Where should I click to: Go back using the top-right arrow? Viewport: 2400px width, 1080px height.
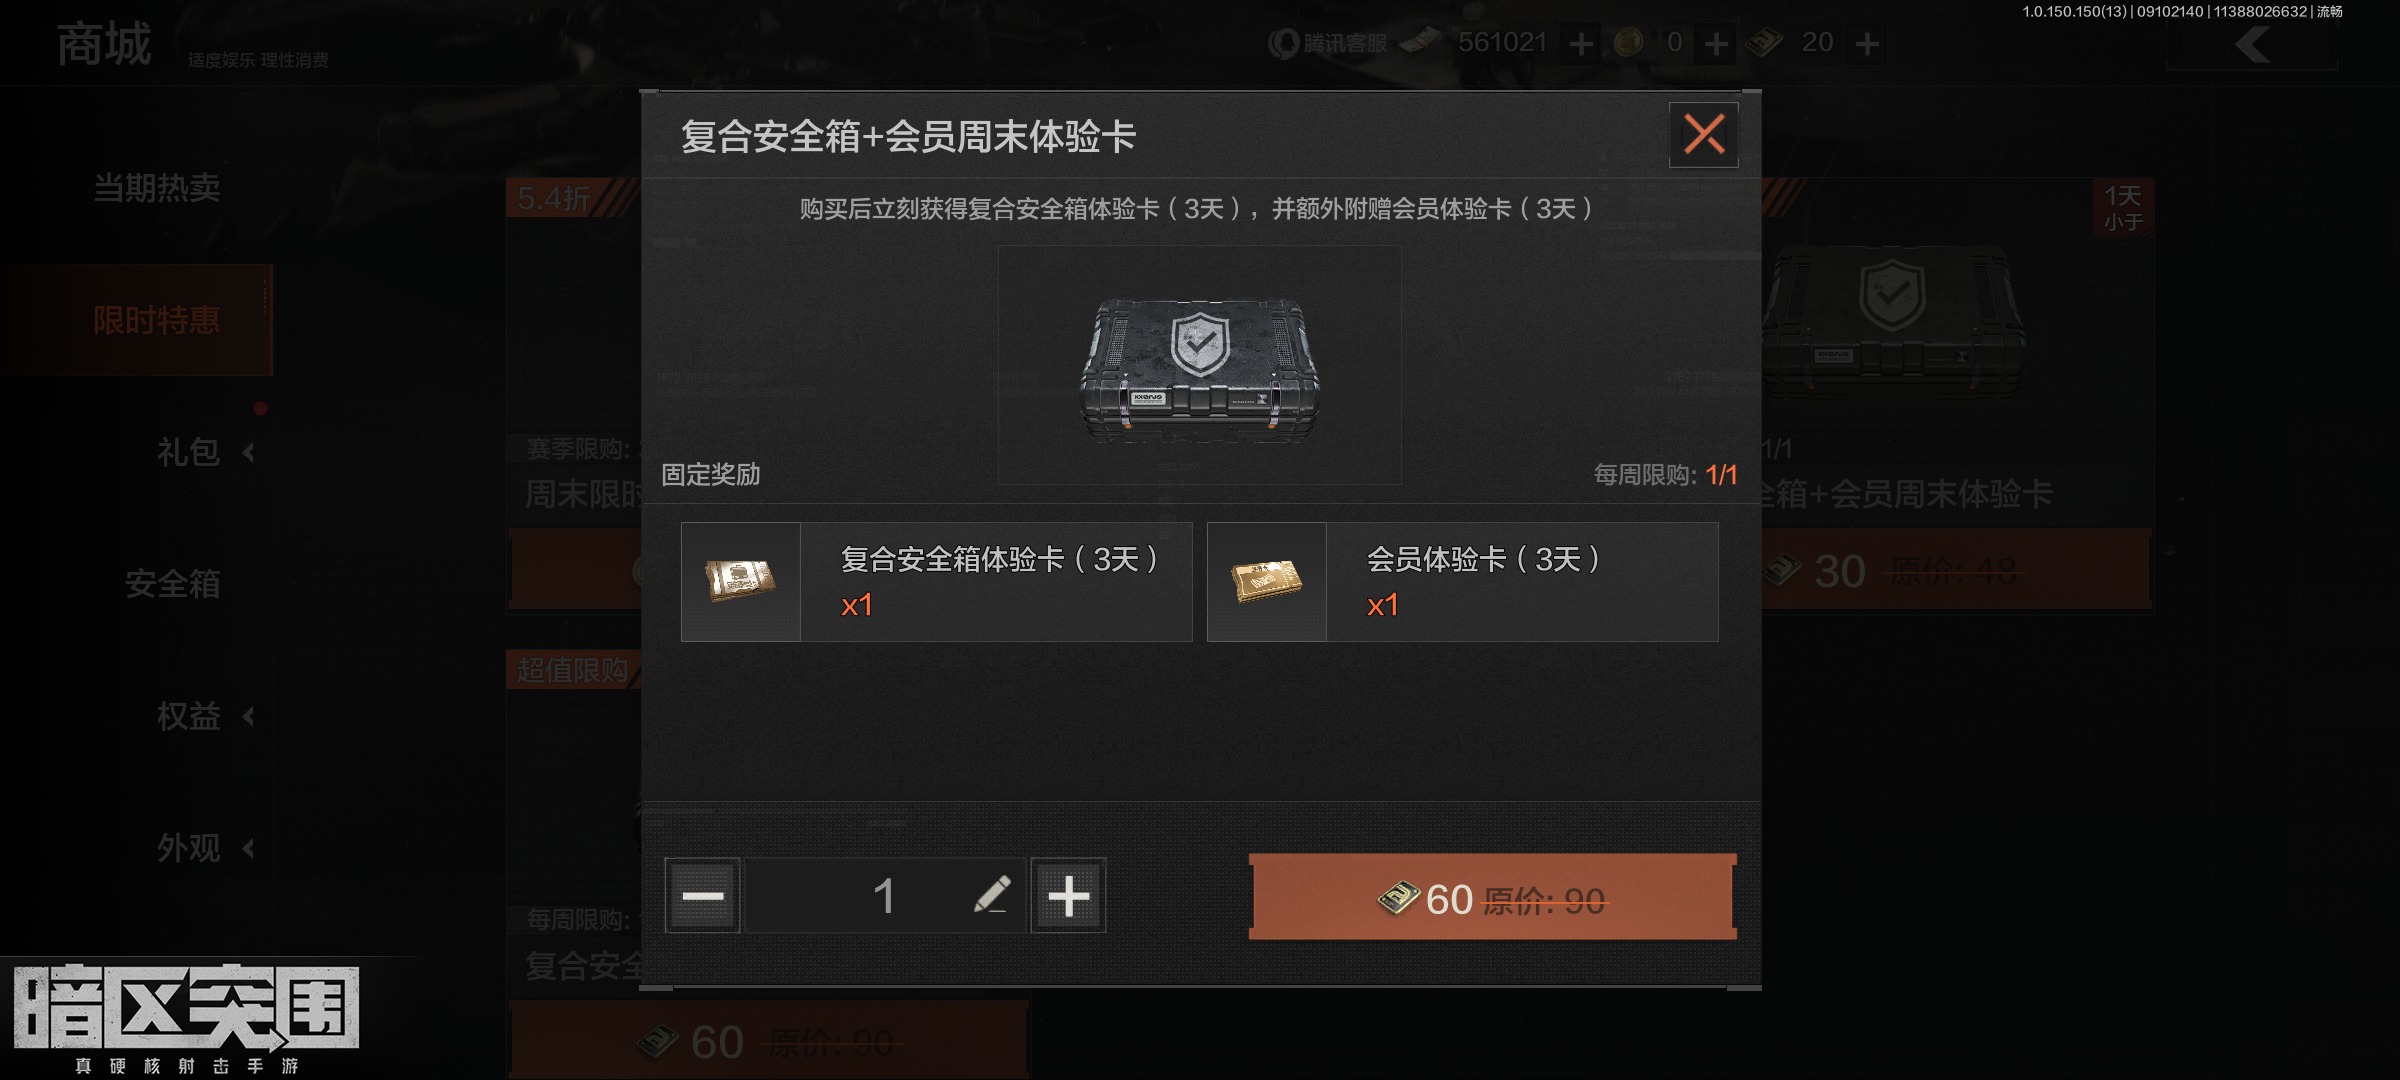(x=2252, y=45)
